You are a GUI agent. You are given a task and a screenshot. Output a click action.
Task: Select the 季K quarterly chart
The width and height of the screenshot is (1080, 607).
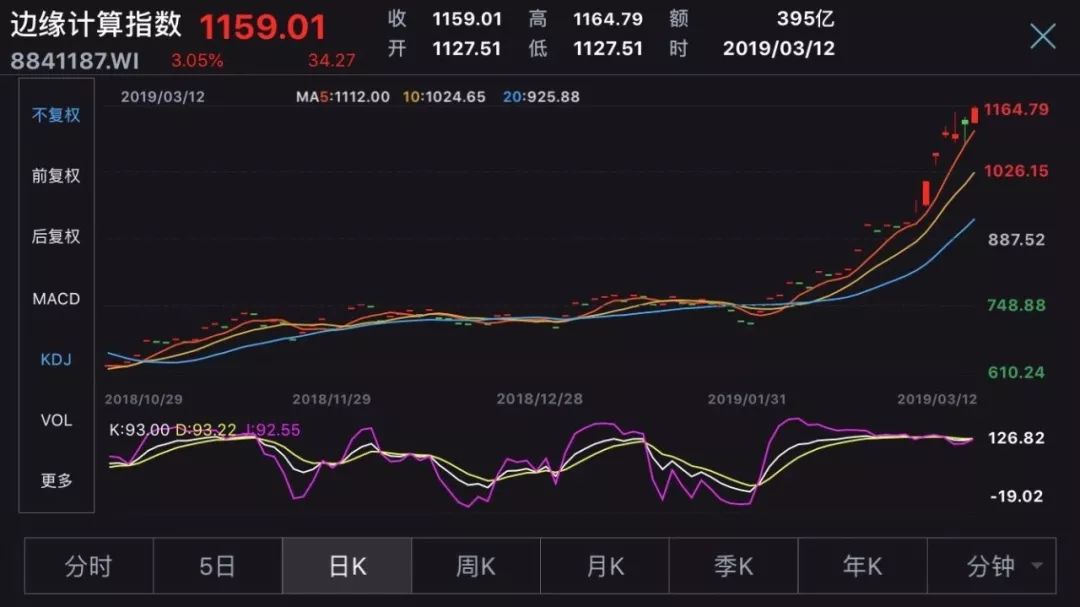tap(733, 565)
